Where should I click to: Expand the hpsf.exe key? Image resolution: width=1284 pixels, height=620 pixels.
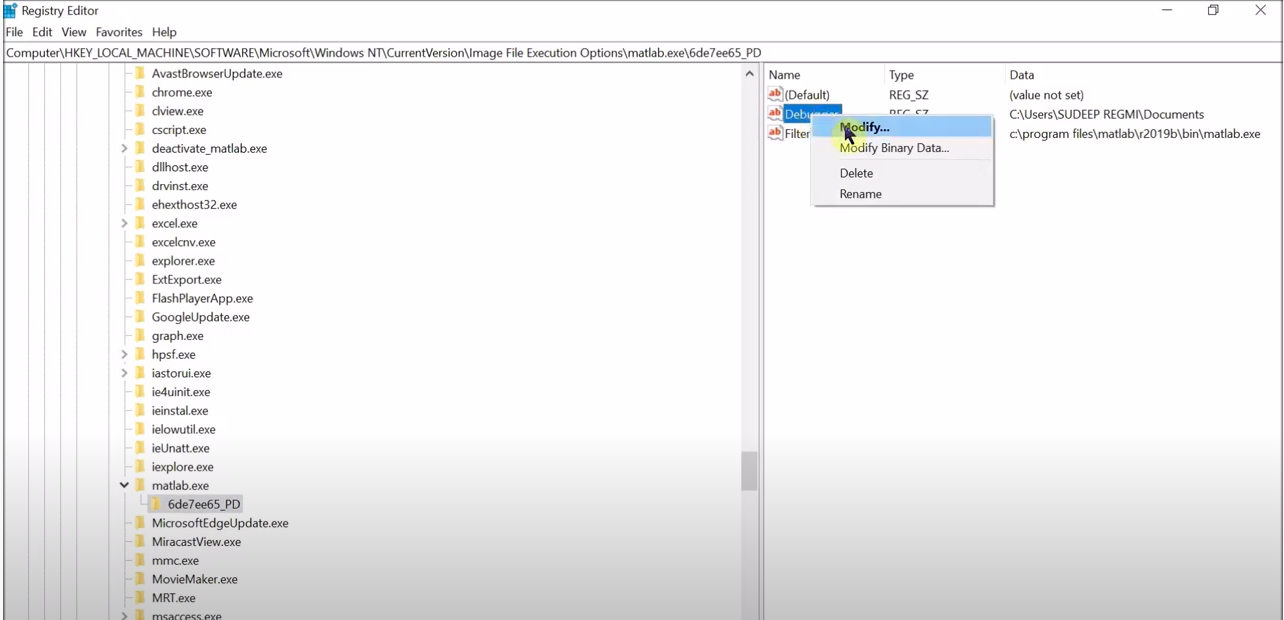124,355
